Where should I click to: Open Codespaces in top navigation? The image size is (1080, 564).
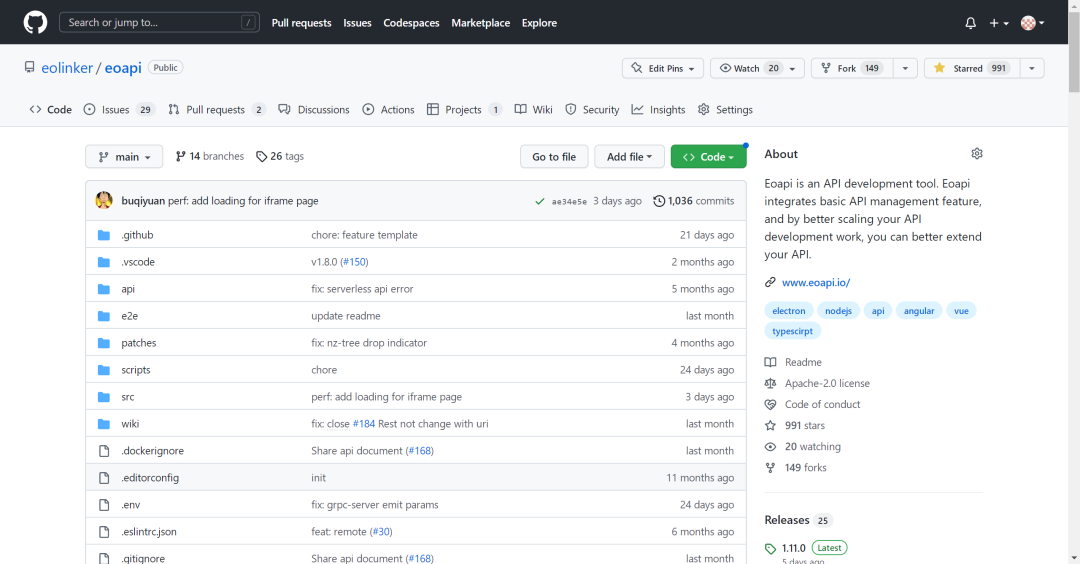pos(411,23)
